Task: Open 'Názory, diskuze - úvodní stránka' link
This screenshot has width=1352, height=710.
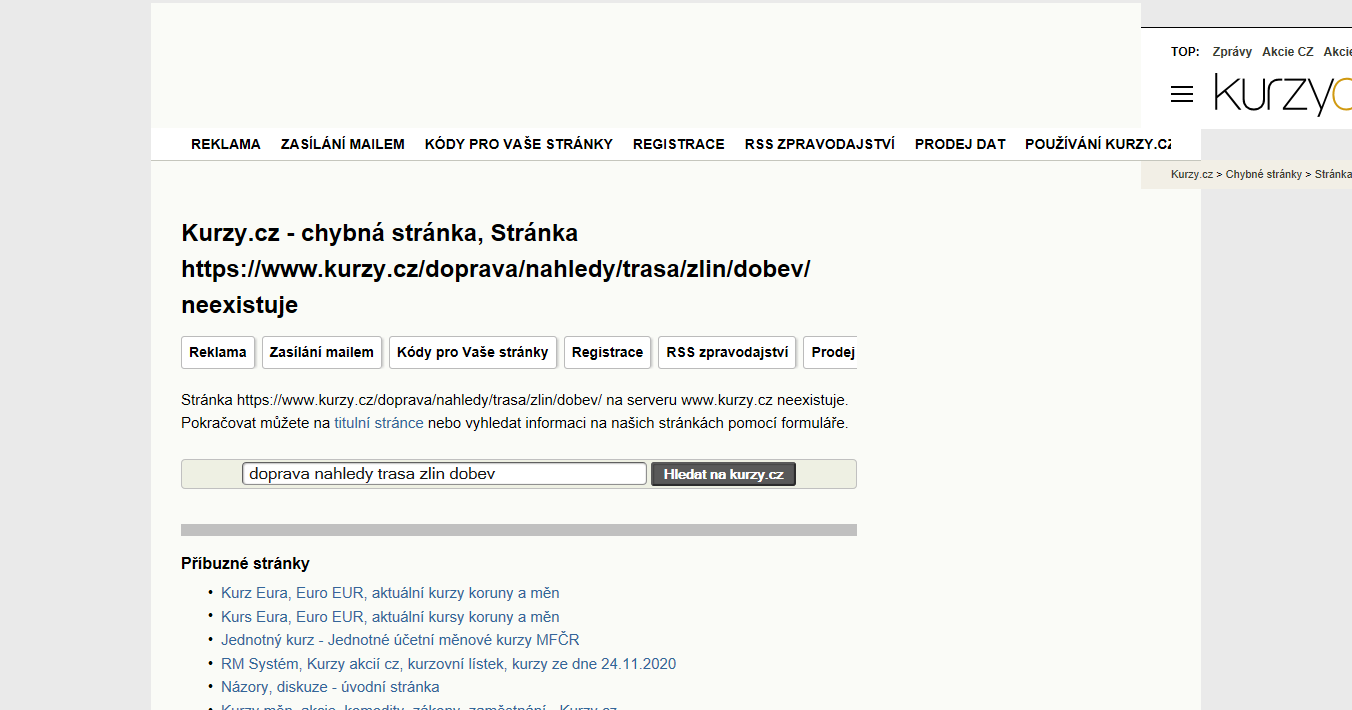Action: pyautogui.click(x=330, y=687)
